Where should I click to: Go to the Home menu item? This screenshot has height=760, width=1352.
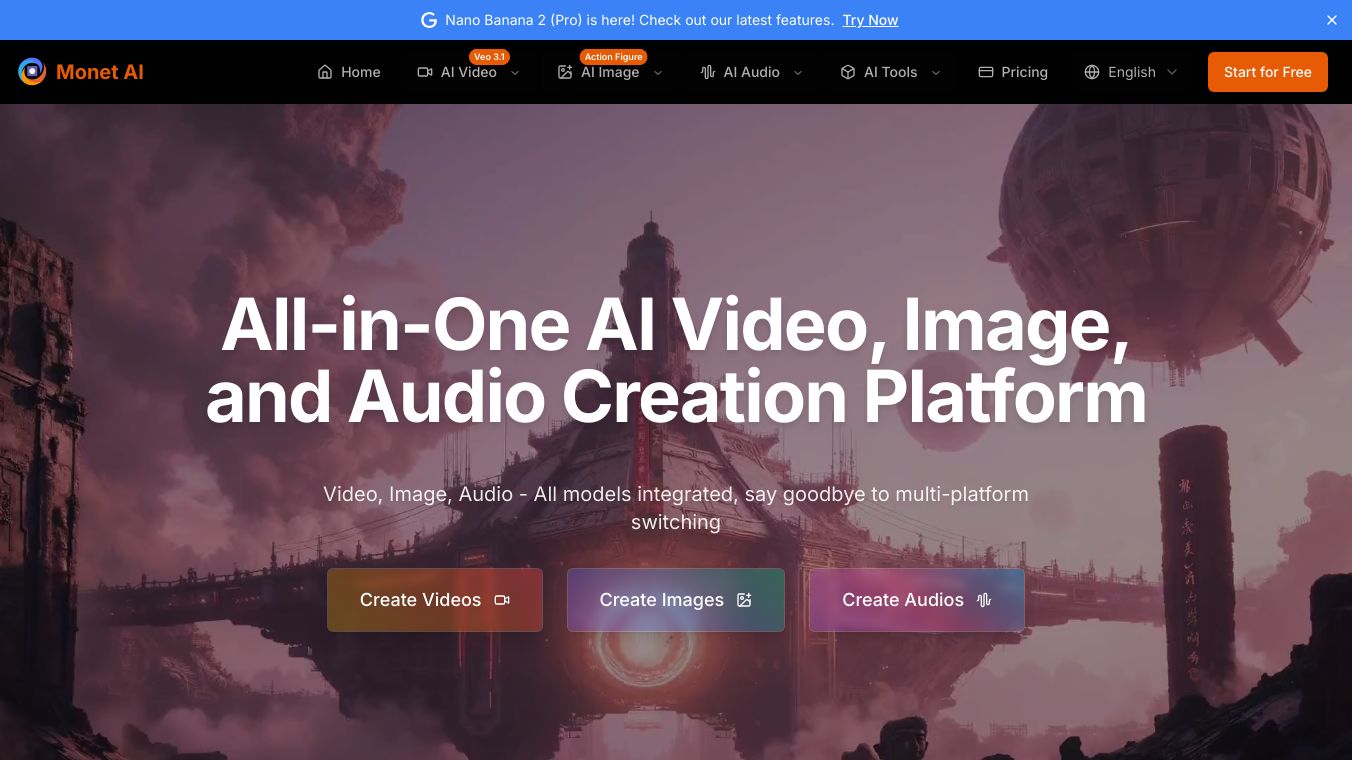tap(349, 72)
